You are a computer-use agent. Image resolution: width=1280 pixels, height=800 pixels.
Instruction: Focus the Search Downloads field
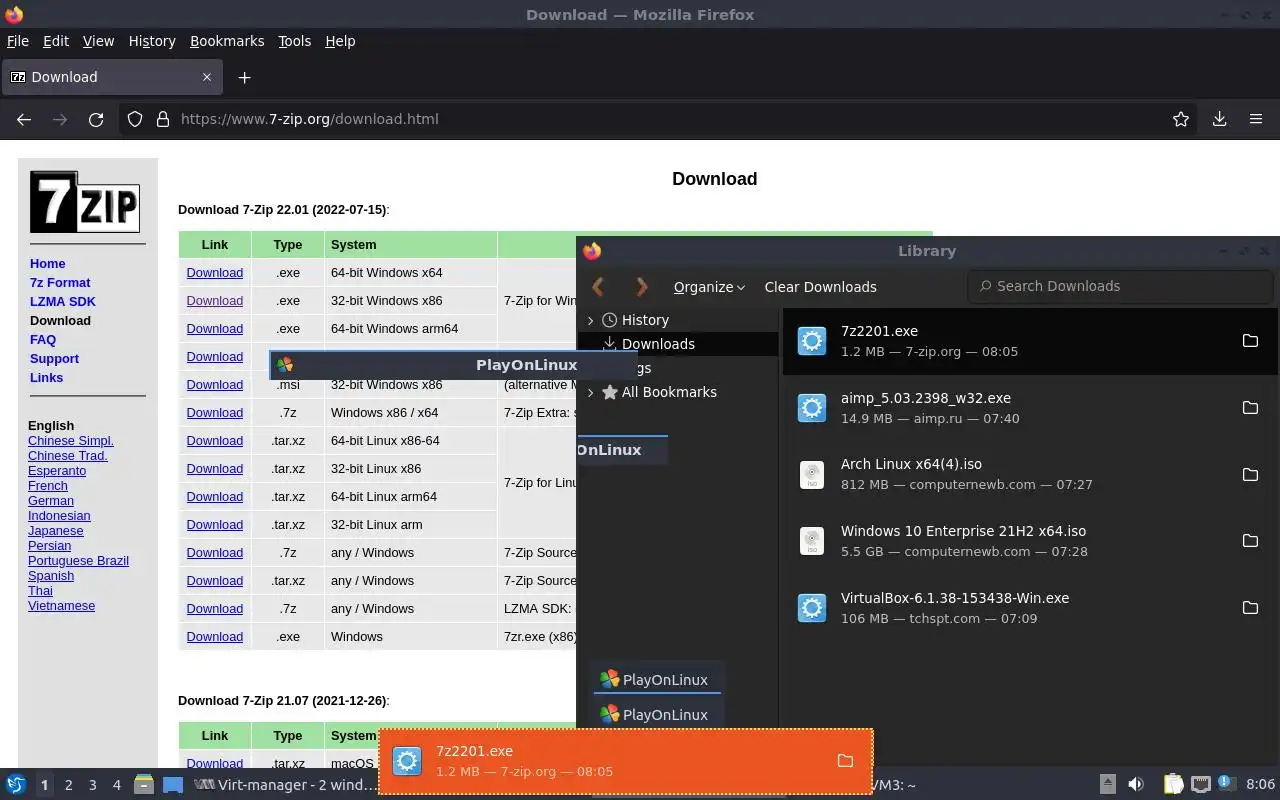click(1120, 286)
